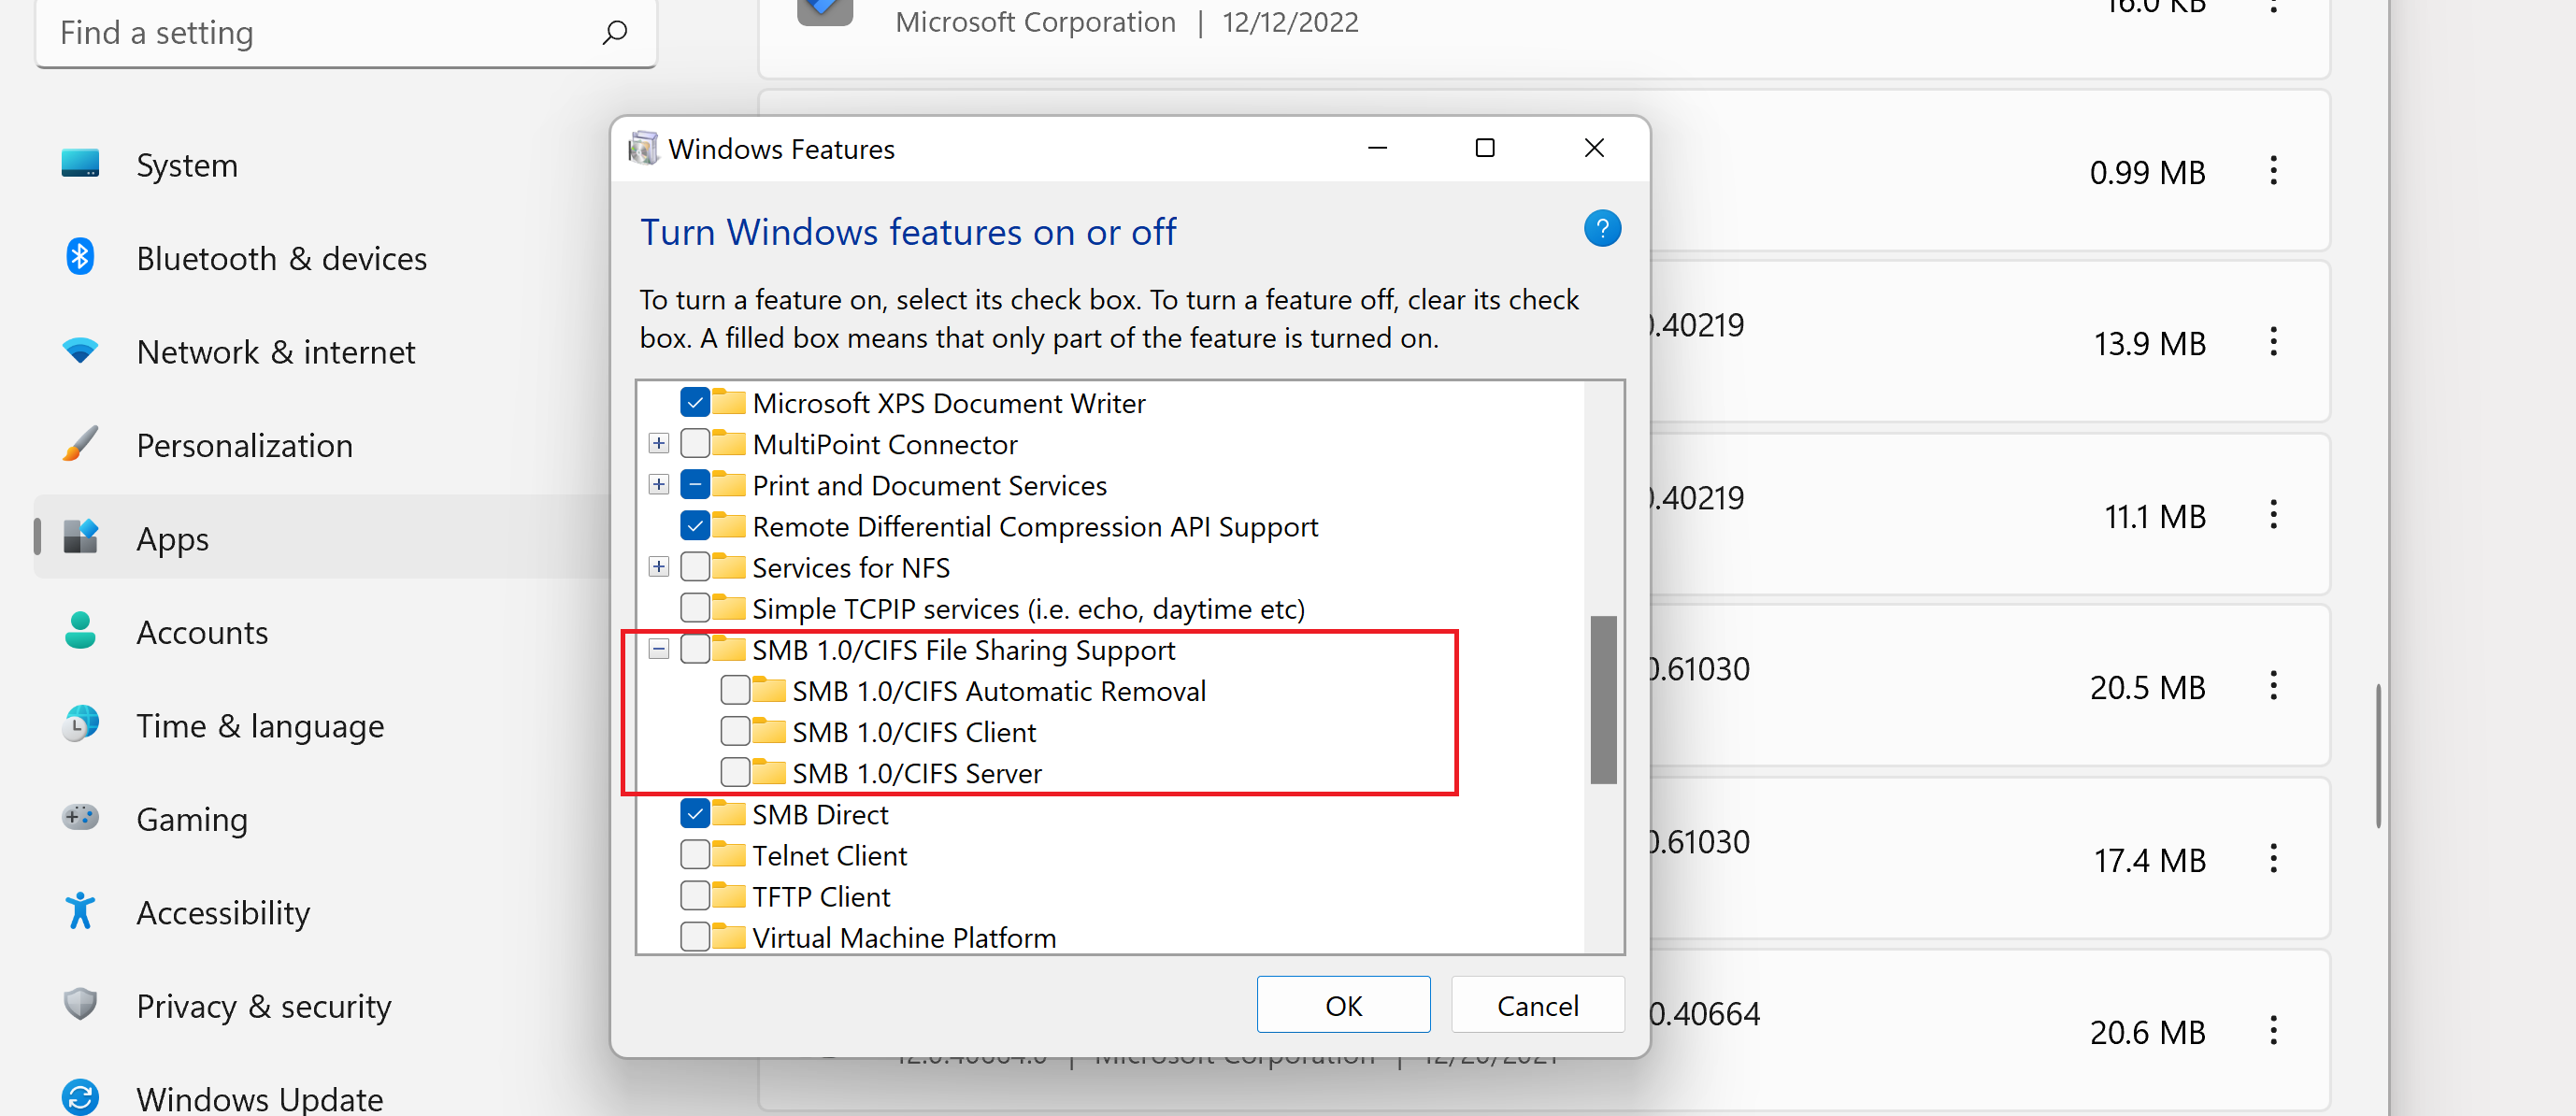Open the Accessibility settings icon
Image resolution: width=2576 pixels, height=1116 pixels.
[79, 911]
